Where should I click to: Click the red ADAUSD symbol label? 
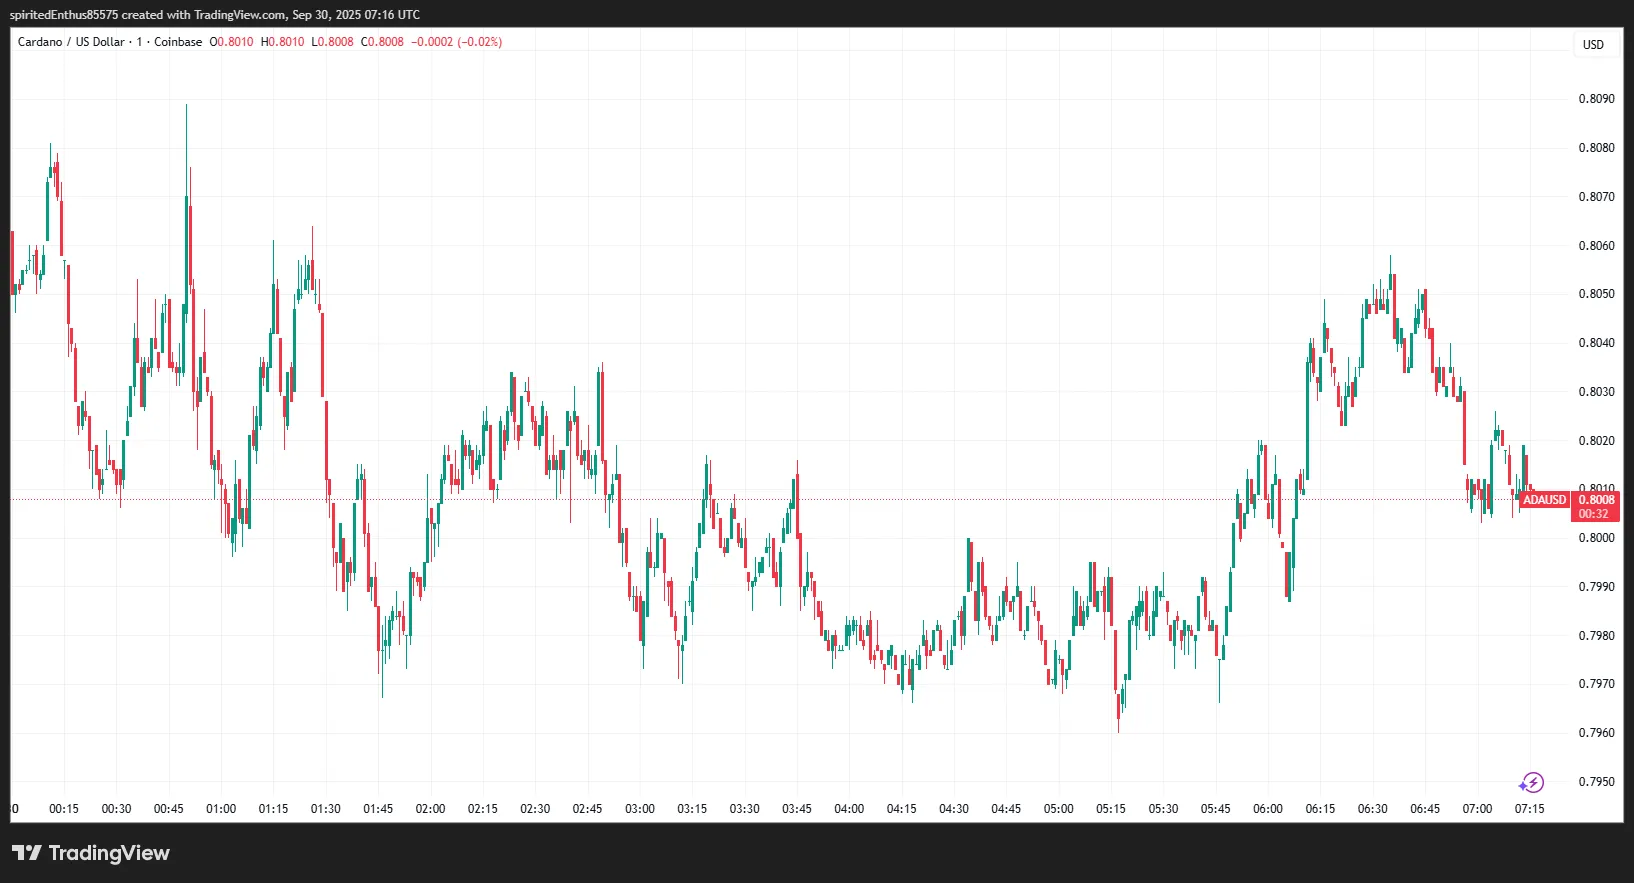pyautogui.click(x=1544, y=500)
